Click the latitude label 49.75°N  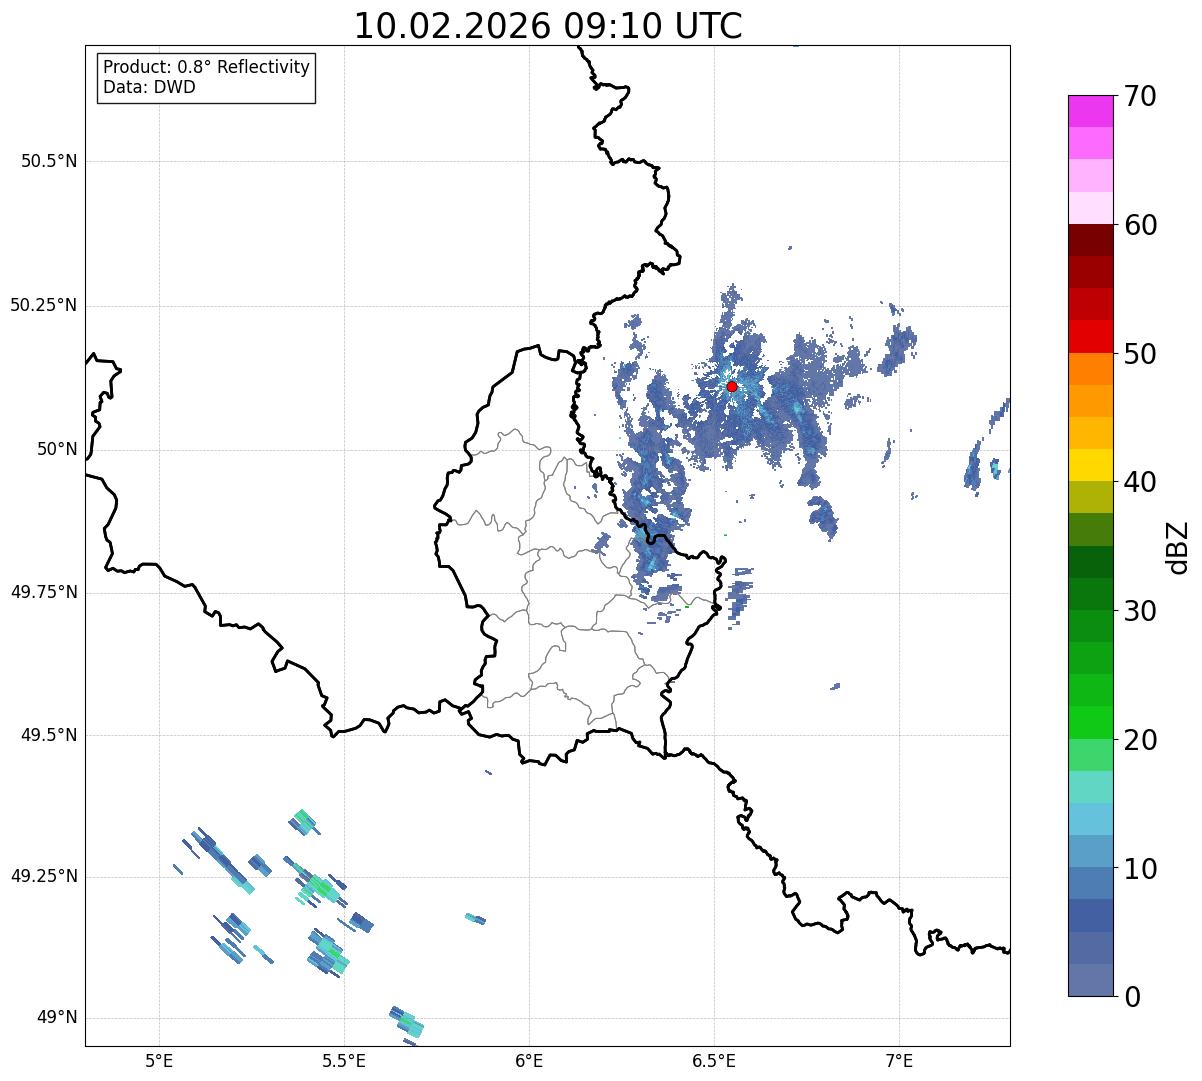pyautogui.click(x=44, y=592)
